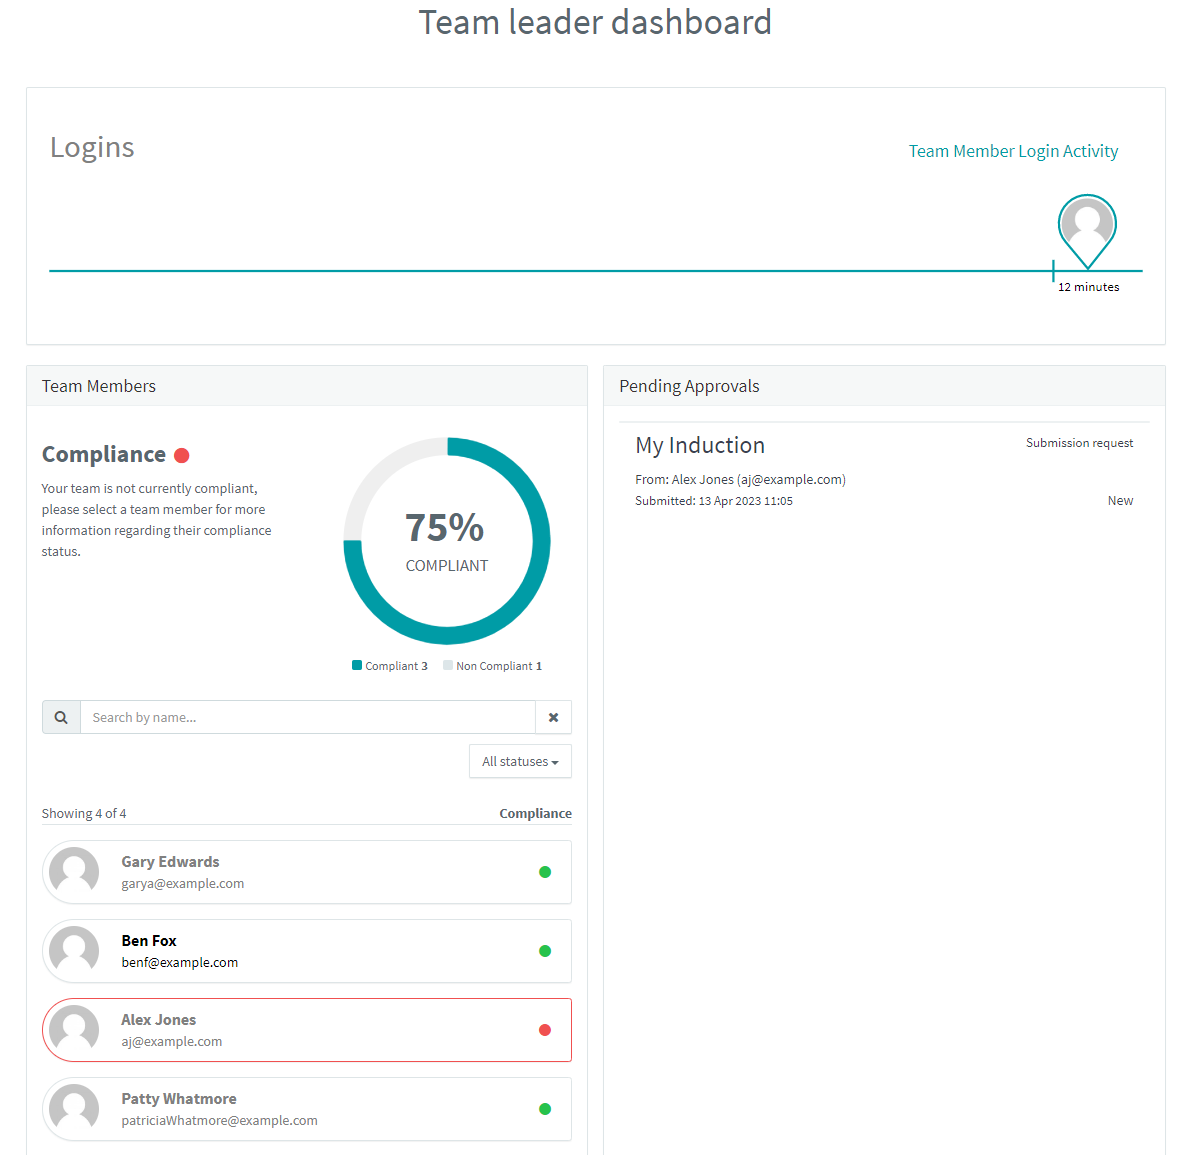Click the Pending Approvals panel header
Screen dimensions: 1184x1155
pos(884,386)
